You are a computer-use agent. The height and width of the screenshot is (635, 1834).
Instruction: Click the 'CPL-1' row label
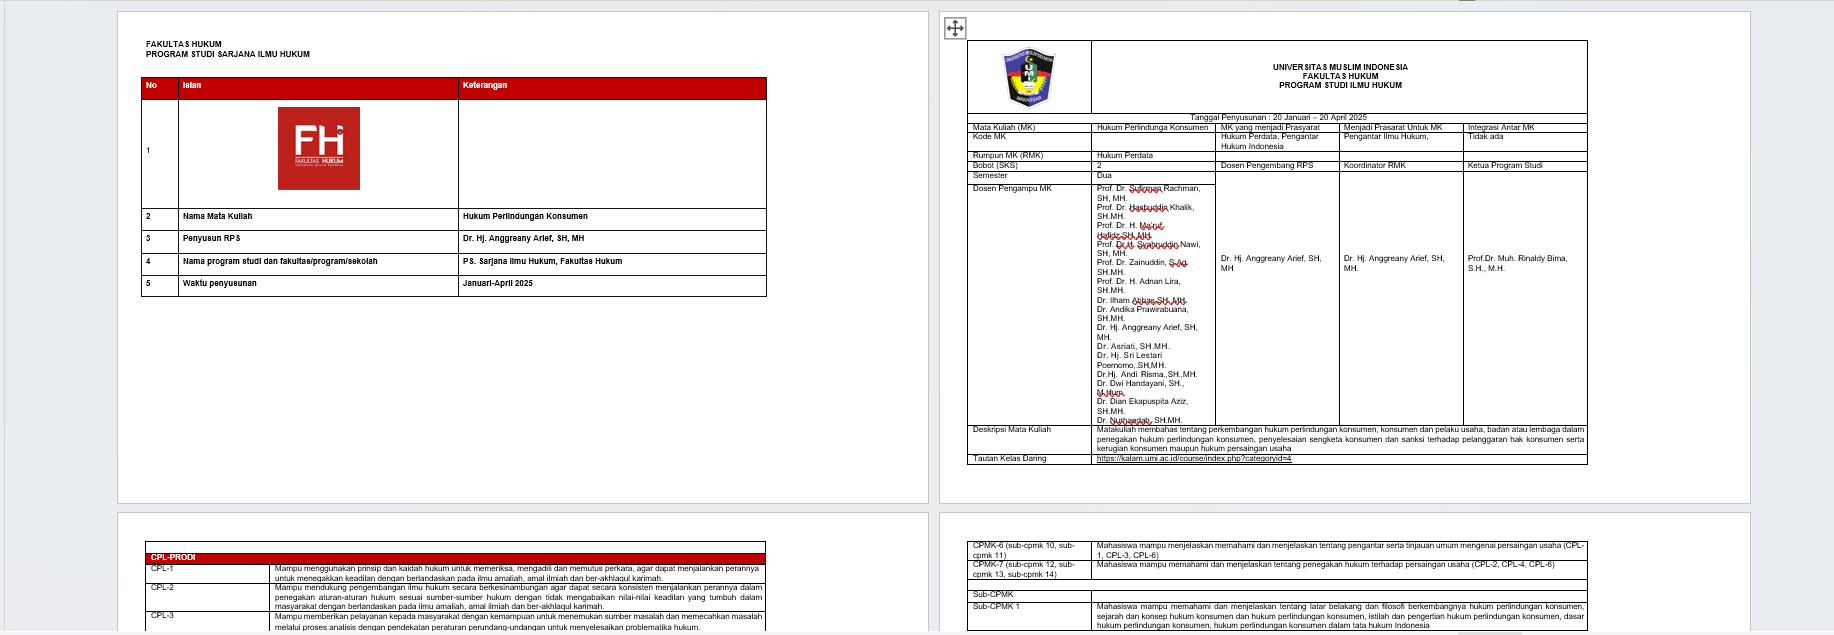pos(162,569)
